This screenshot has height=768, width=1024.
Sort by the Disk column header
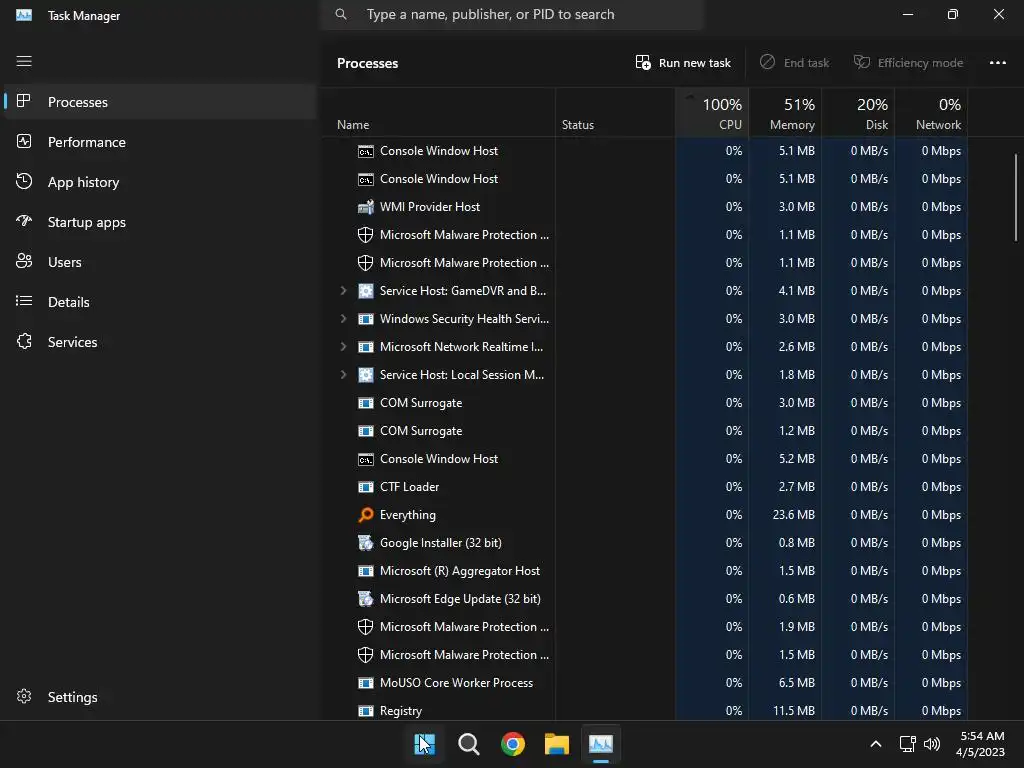point(858,113)
